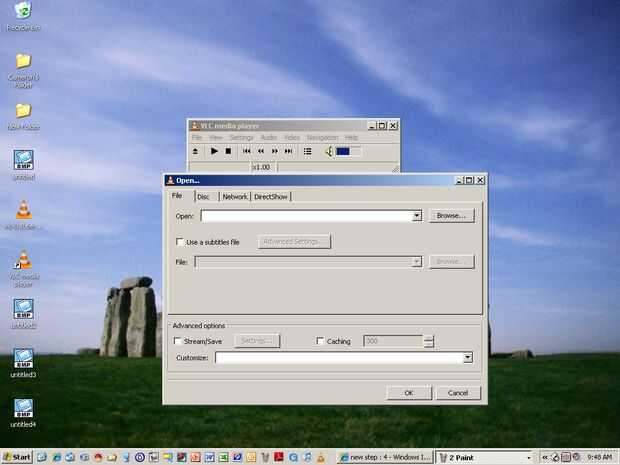Image resolution: width=620 pixels, height=465 pixels.
Task: Click Cancel in the Open dialog
Action: coord(458,393)
